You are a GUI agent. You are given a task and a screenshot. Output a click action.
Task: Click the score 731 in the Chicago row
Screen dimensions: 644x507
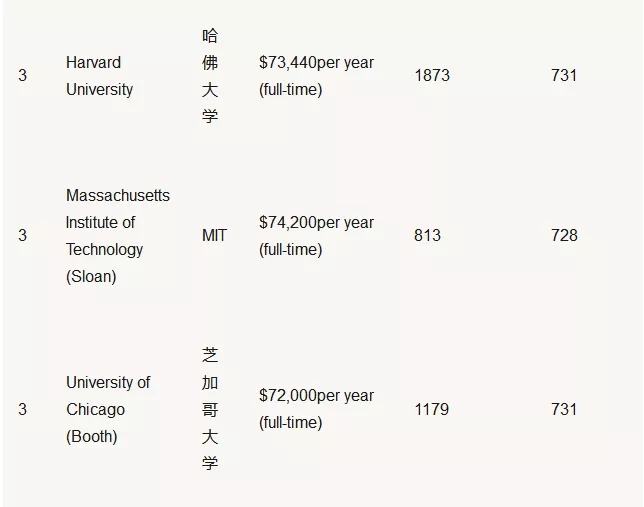pos(564,410)
